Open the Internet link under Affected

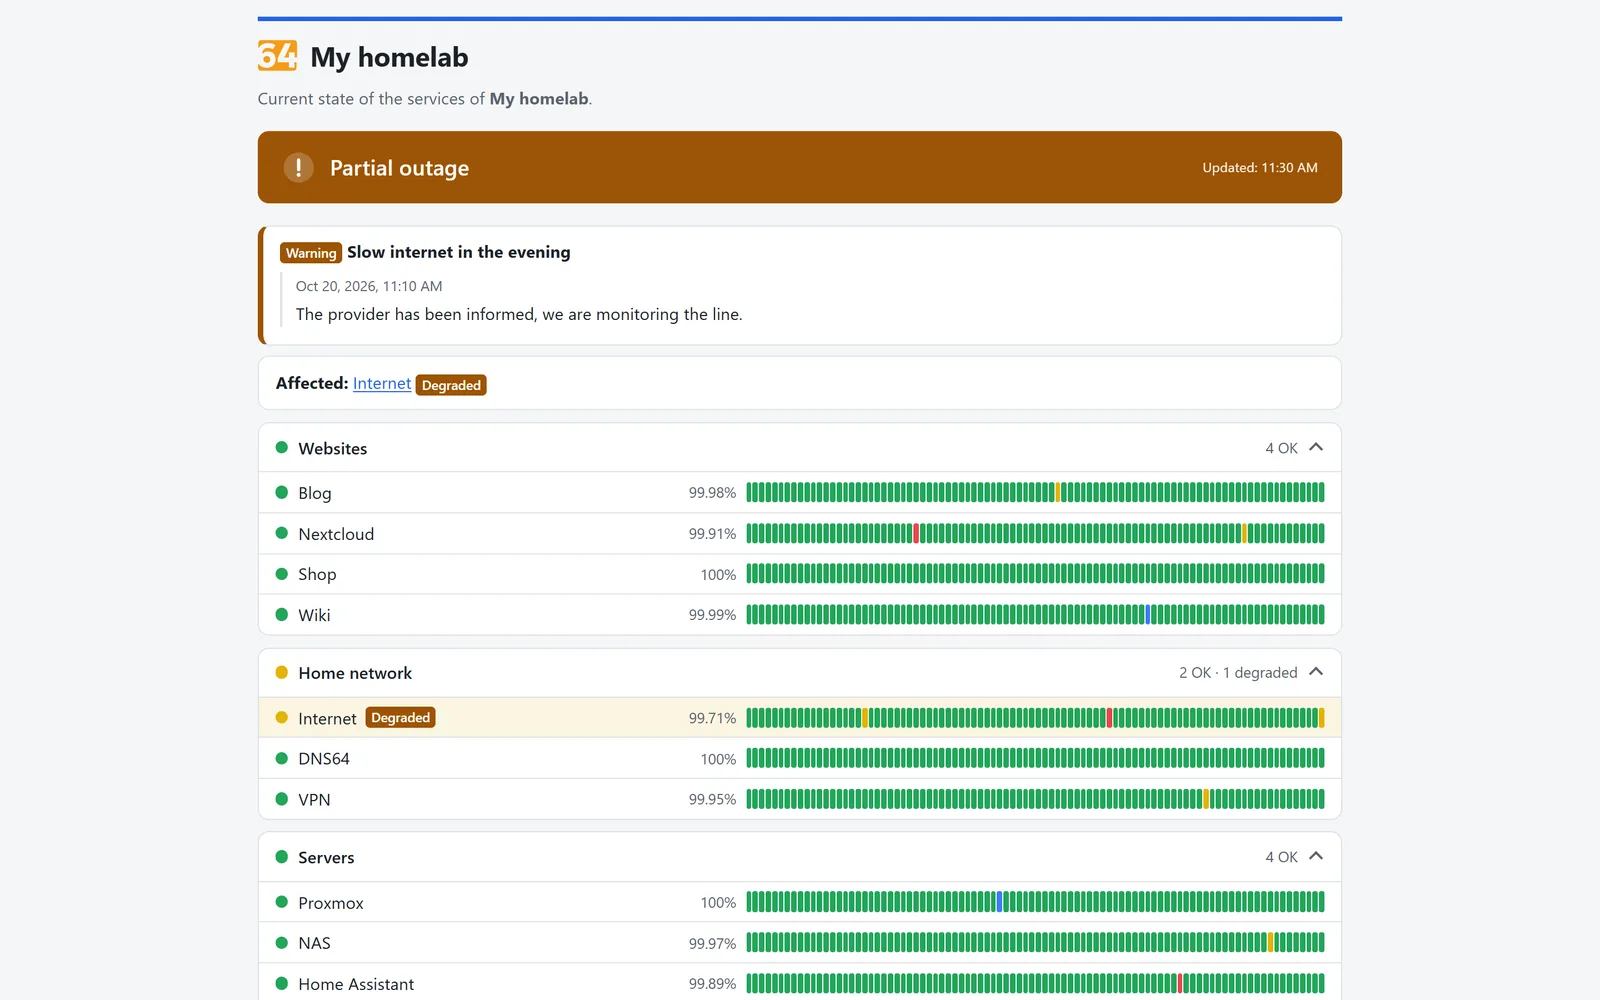tap(382, 383)
